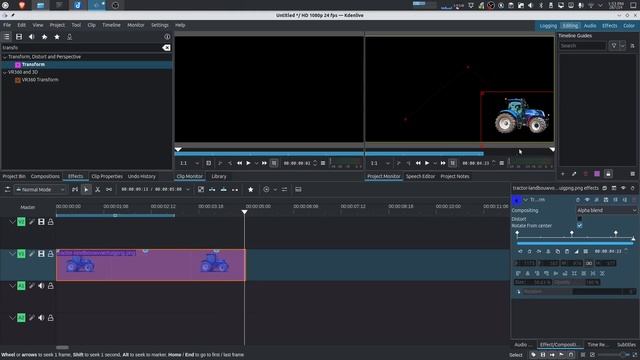Viewport: 640px width, 360px height.
Task: Click the Size slider in Transform effect
Action: pos(532,282)
